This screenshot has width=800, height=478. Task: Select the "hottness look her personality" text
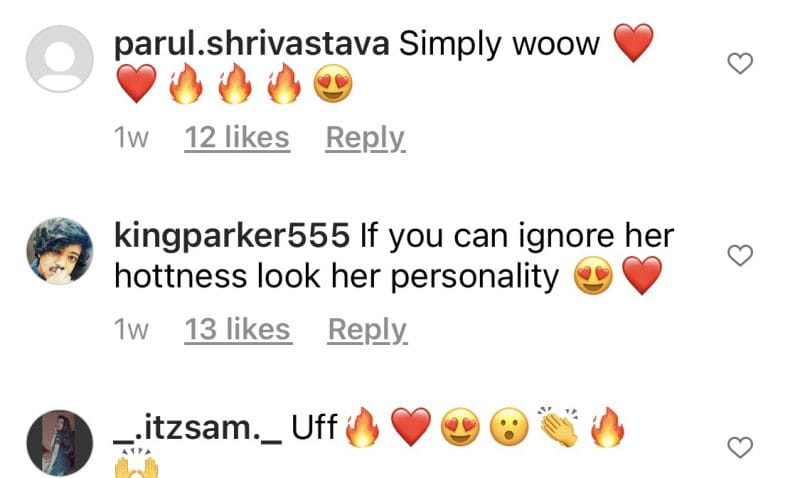[x=337, y=277]
